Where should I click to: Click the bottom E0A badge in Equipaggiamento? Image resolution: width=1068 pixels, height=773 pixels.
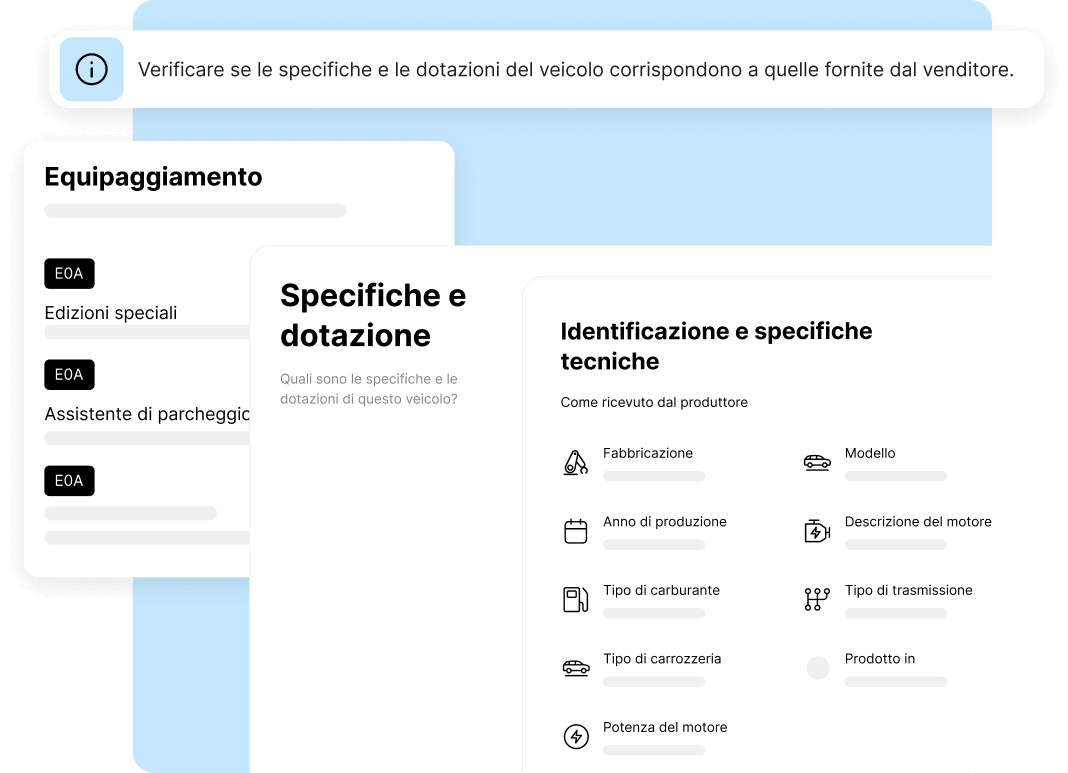(x=69, y=481)
